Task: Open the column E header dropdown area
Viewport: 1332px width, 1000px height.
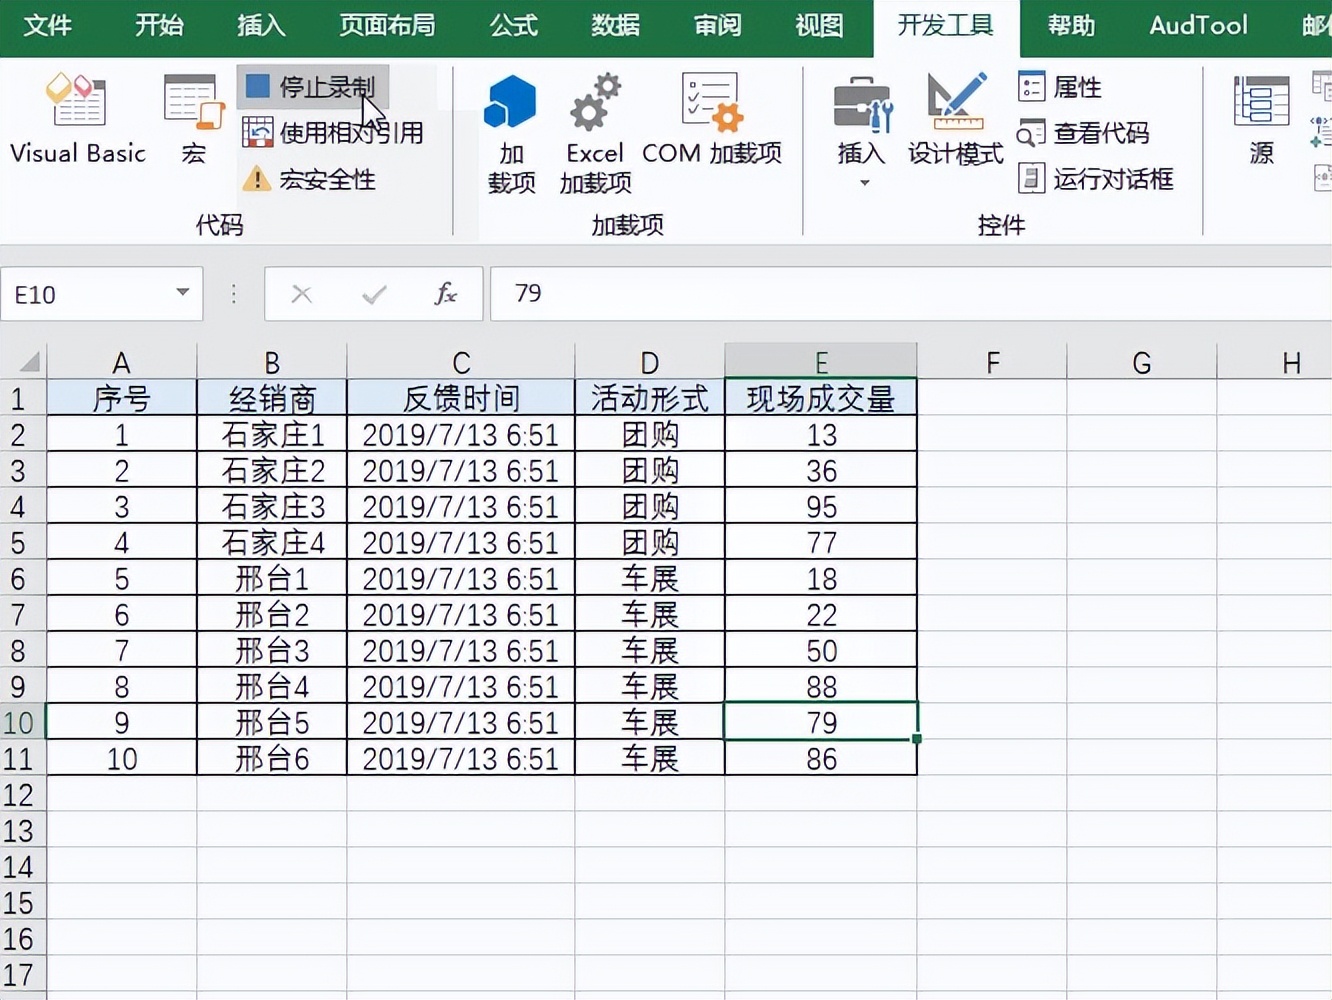Action: pos(820,361)
